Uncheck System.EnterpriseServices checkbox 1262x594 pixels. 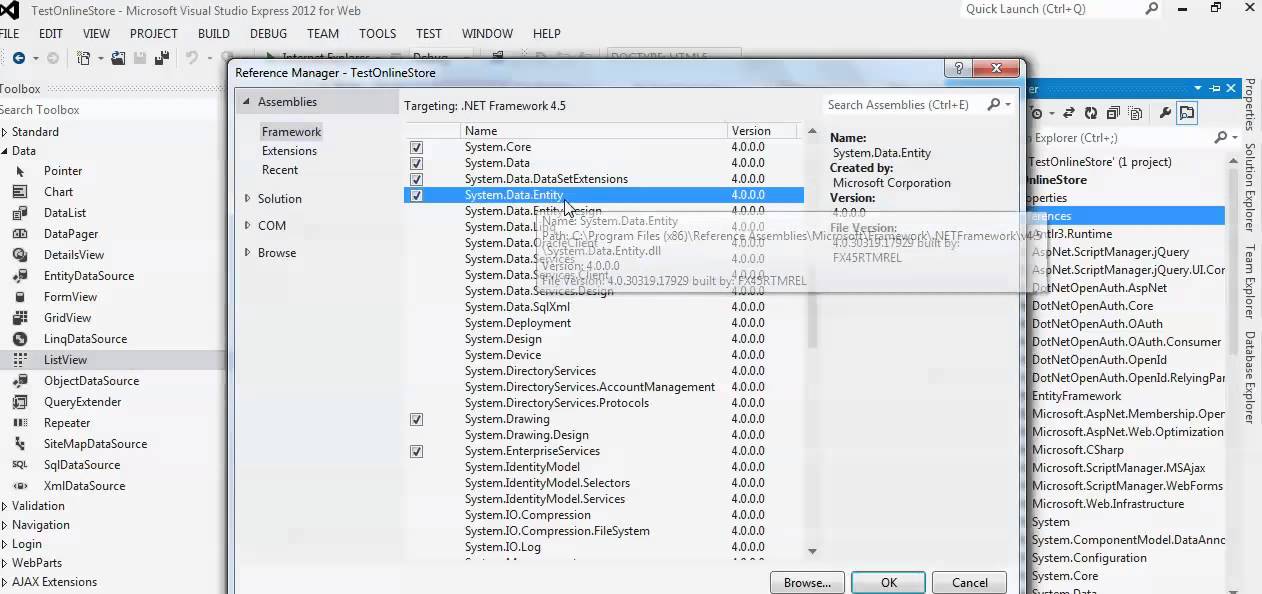coord(416,451)
